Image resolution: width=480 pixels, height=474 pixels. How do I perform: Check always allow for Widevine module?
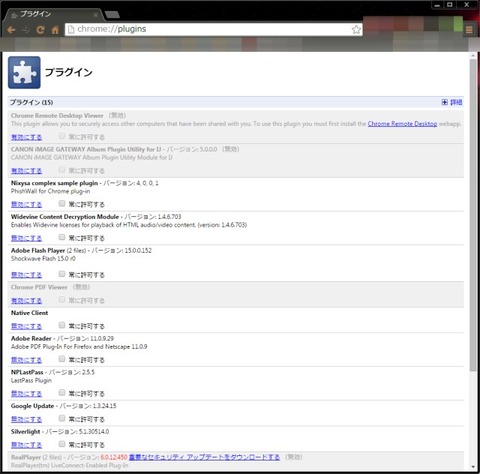[62, 237]
